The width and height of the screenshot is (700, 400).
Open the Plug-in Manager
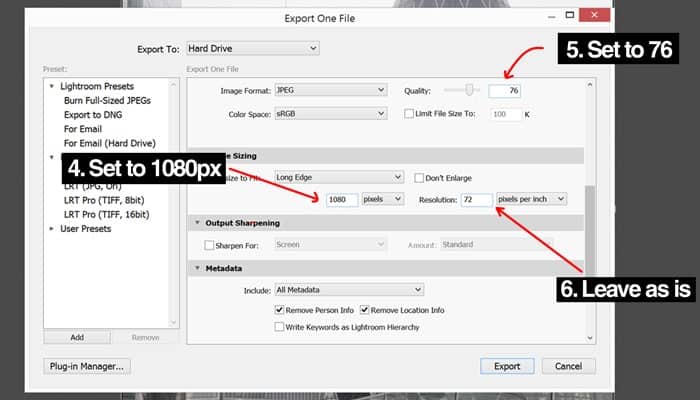87,366
